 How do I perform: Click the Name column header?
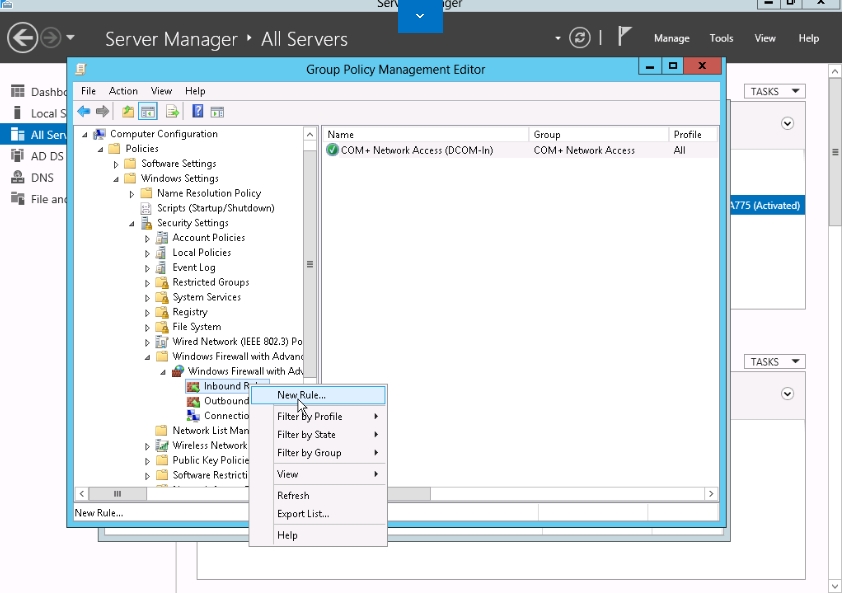coord(424,134)
